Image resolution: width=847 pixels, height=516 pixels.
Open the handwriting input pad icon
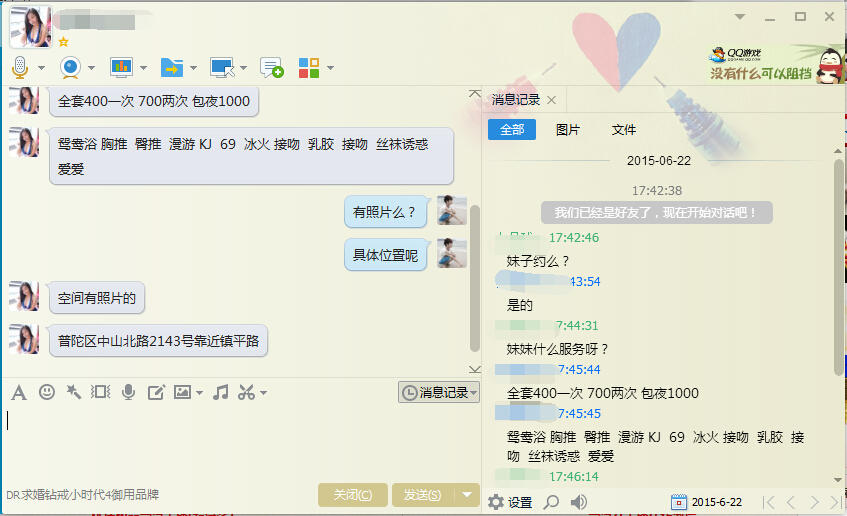pyautogui.click(x=156, y=393)
